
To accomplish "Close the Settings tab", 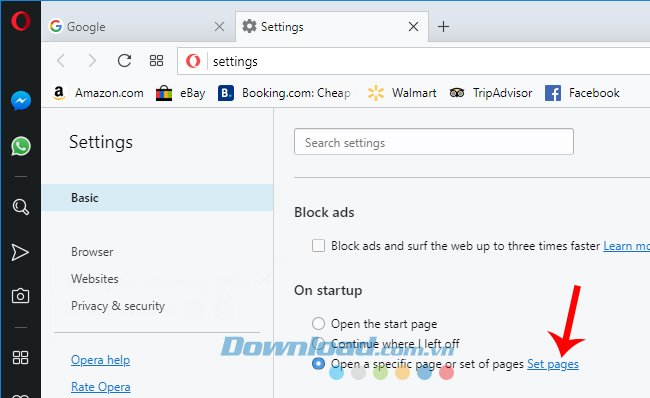I will click(413, 27).
